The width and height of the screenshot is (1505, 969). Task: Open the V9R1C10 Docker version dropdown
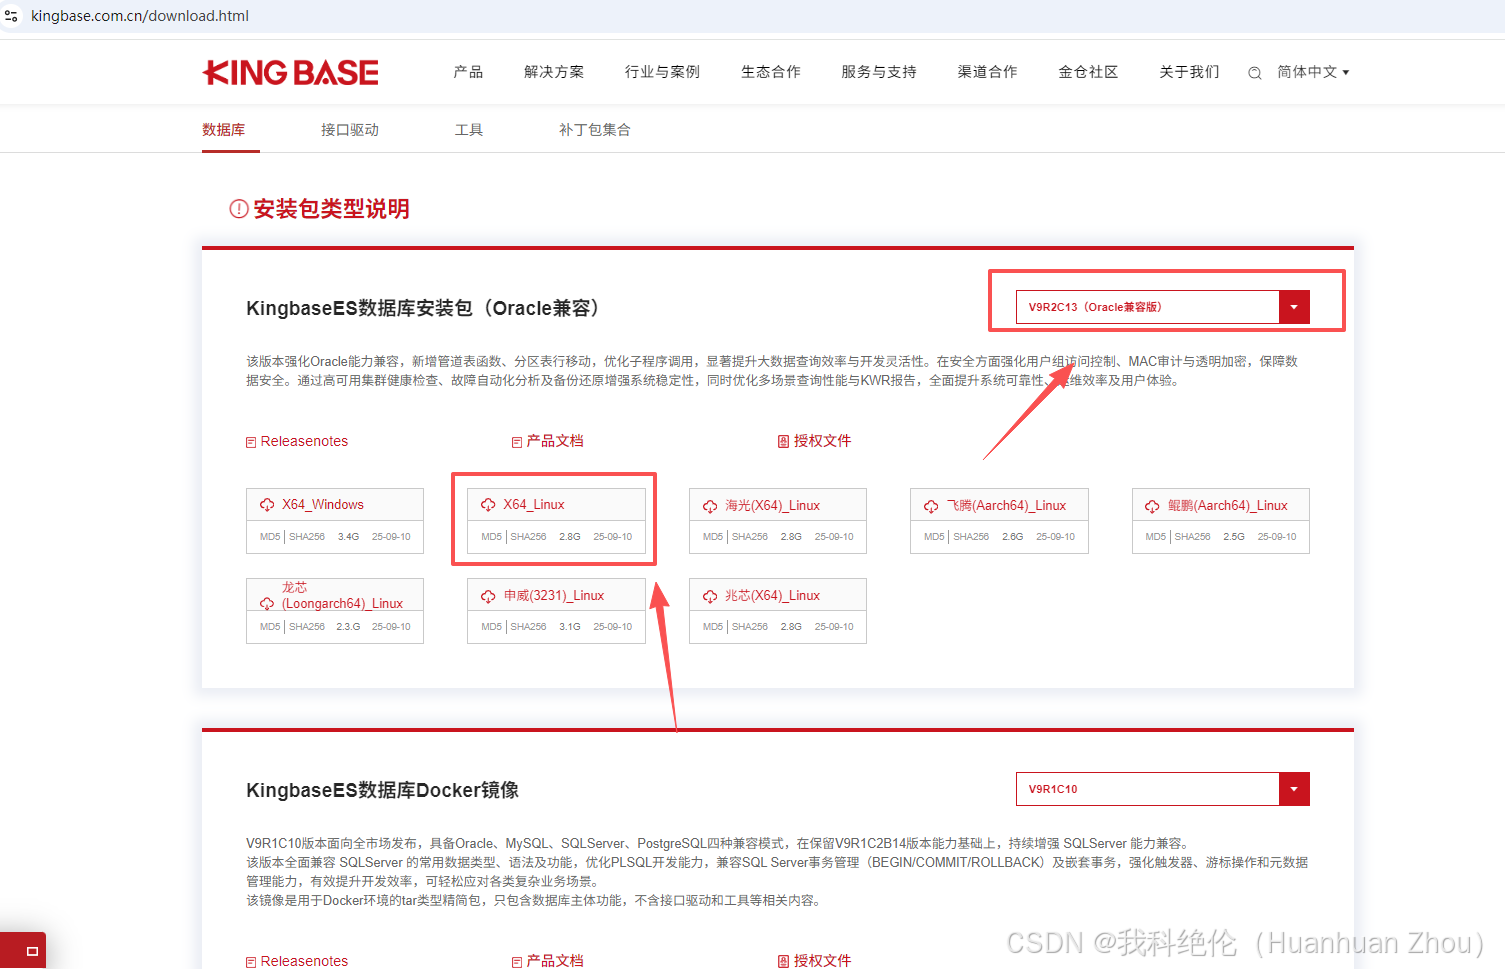click(x=1162, y=789)
